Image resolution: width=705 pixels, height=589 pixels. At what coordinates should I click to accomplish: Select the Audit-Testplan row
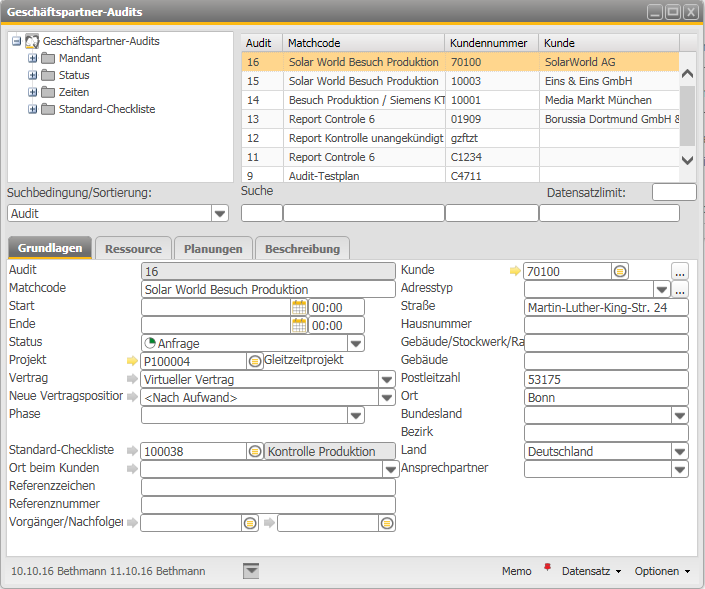pos(460,175)
